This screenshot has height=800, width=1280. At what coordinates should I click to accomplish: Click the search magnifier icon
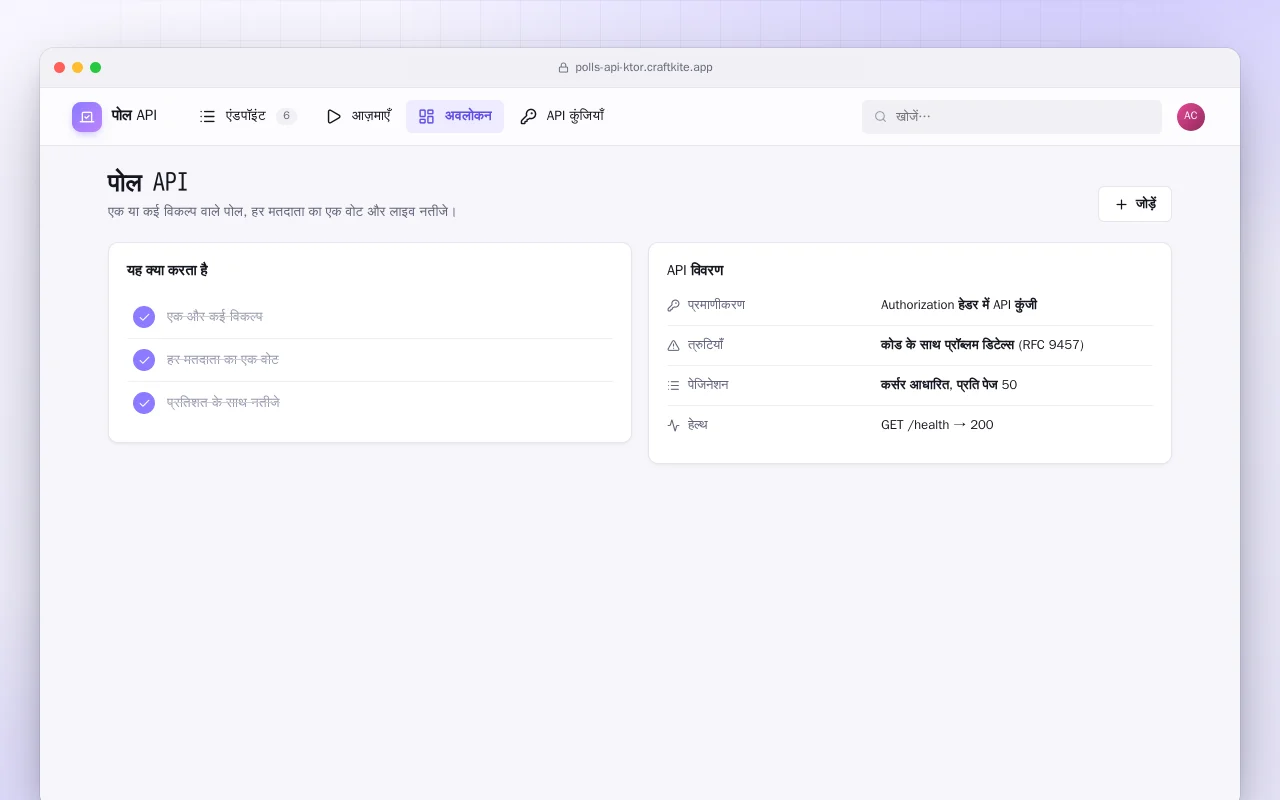click(x=881, y=117)
